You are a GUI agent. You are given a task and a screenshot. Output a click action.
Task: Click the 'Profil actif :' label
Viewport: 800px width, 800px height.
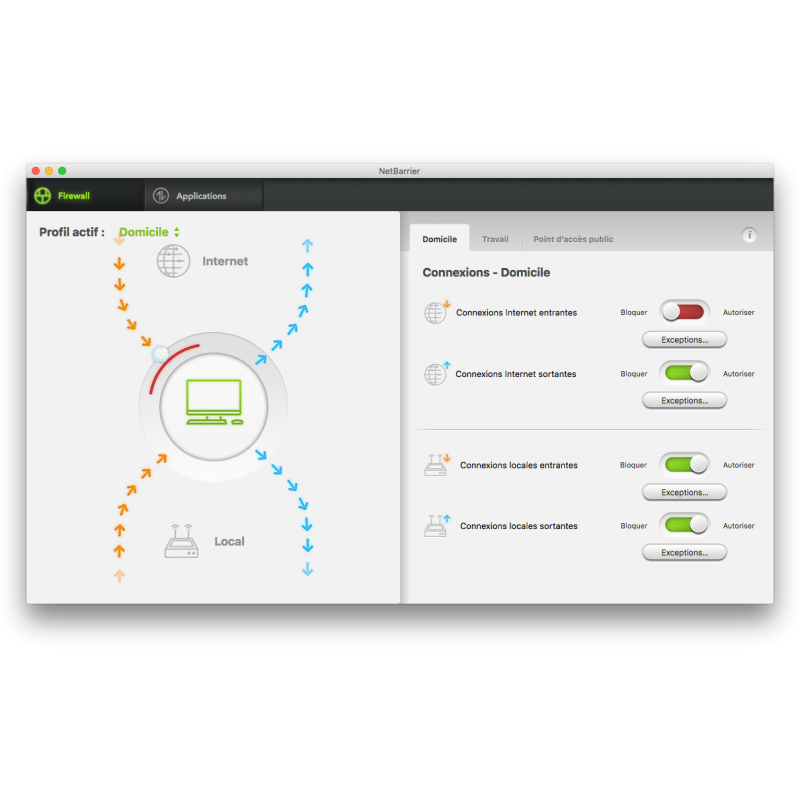[x=72, y=232]
